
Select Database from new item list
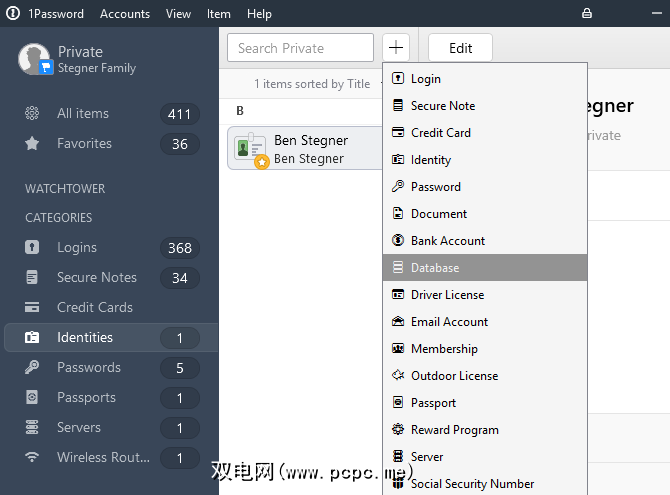click(485, 268)
